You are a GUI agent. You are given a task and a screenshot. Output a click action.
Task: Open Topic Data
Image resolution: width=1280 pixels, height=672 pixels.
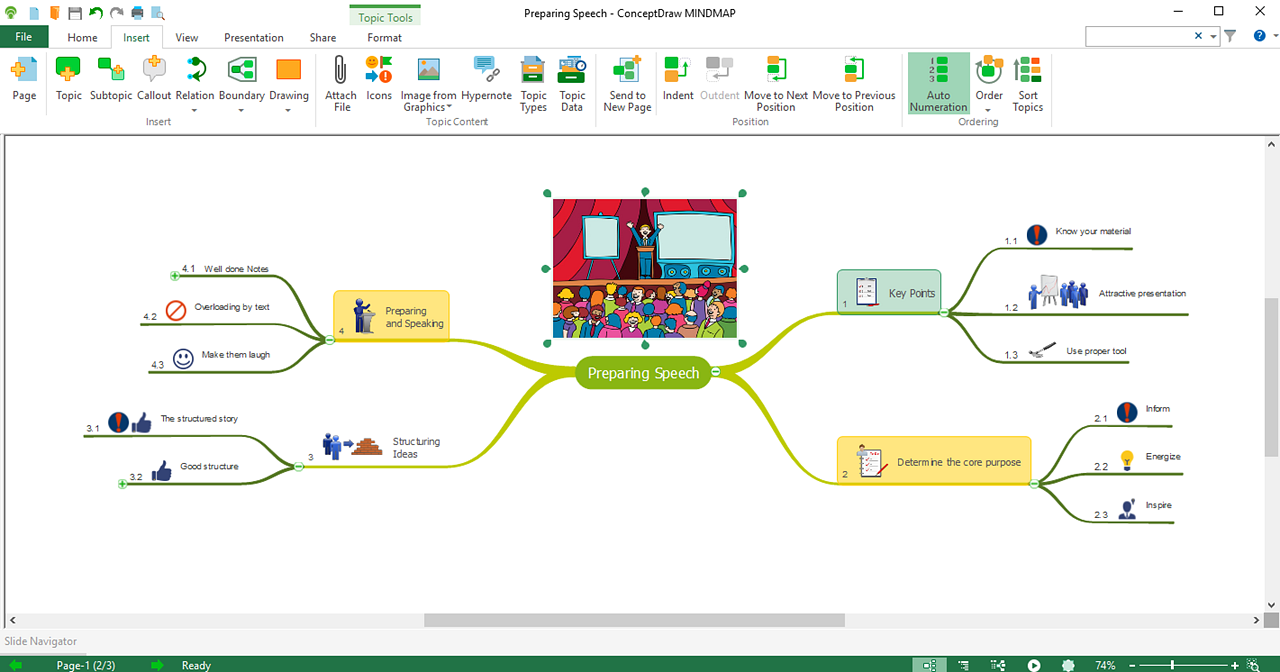[572, 84]
